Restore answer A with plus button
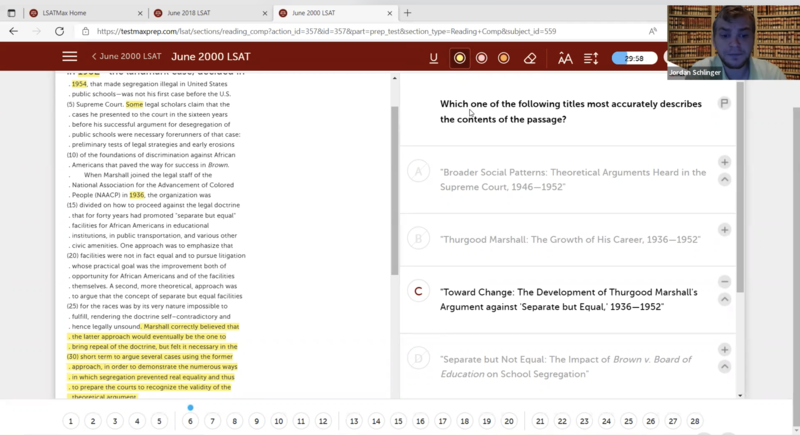 pyautogui.click(x=724, y=162)
